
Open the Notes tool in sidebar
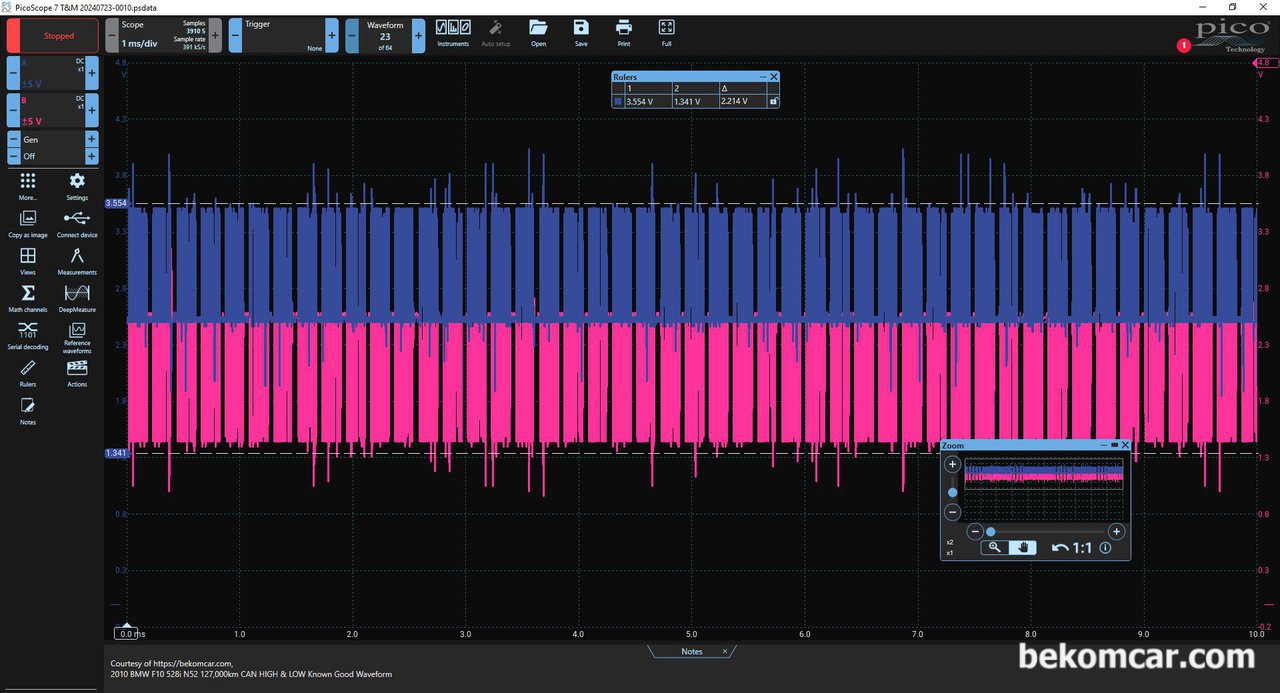tap(28, 410)
